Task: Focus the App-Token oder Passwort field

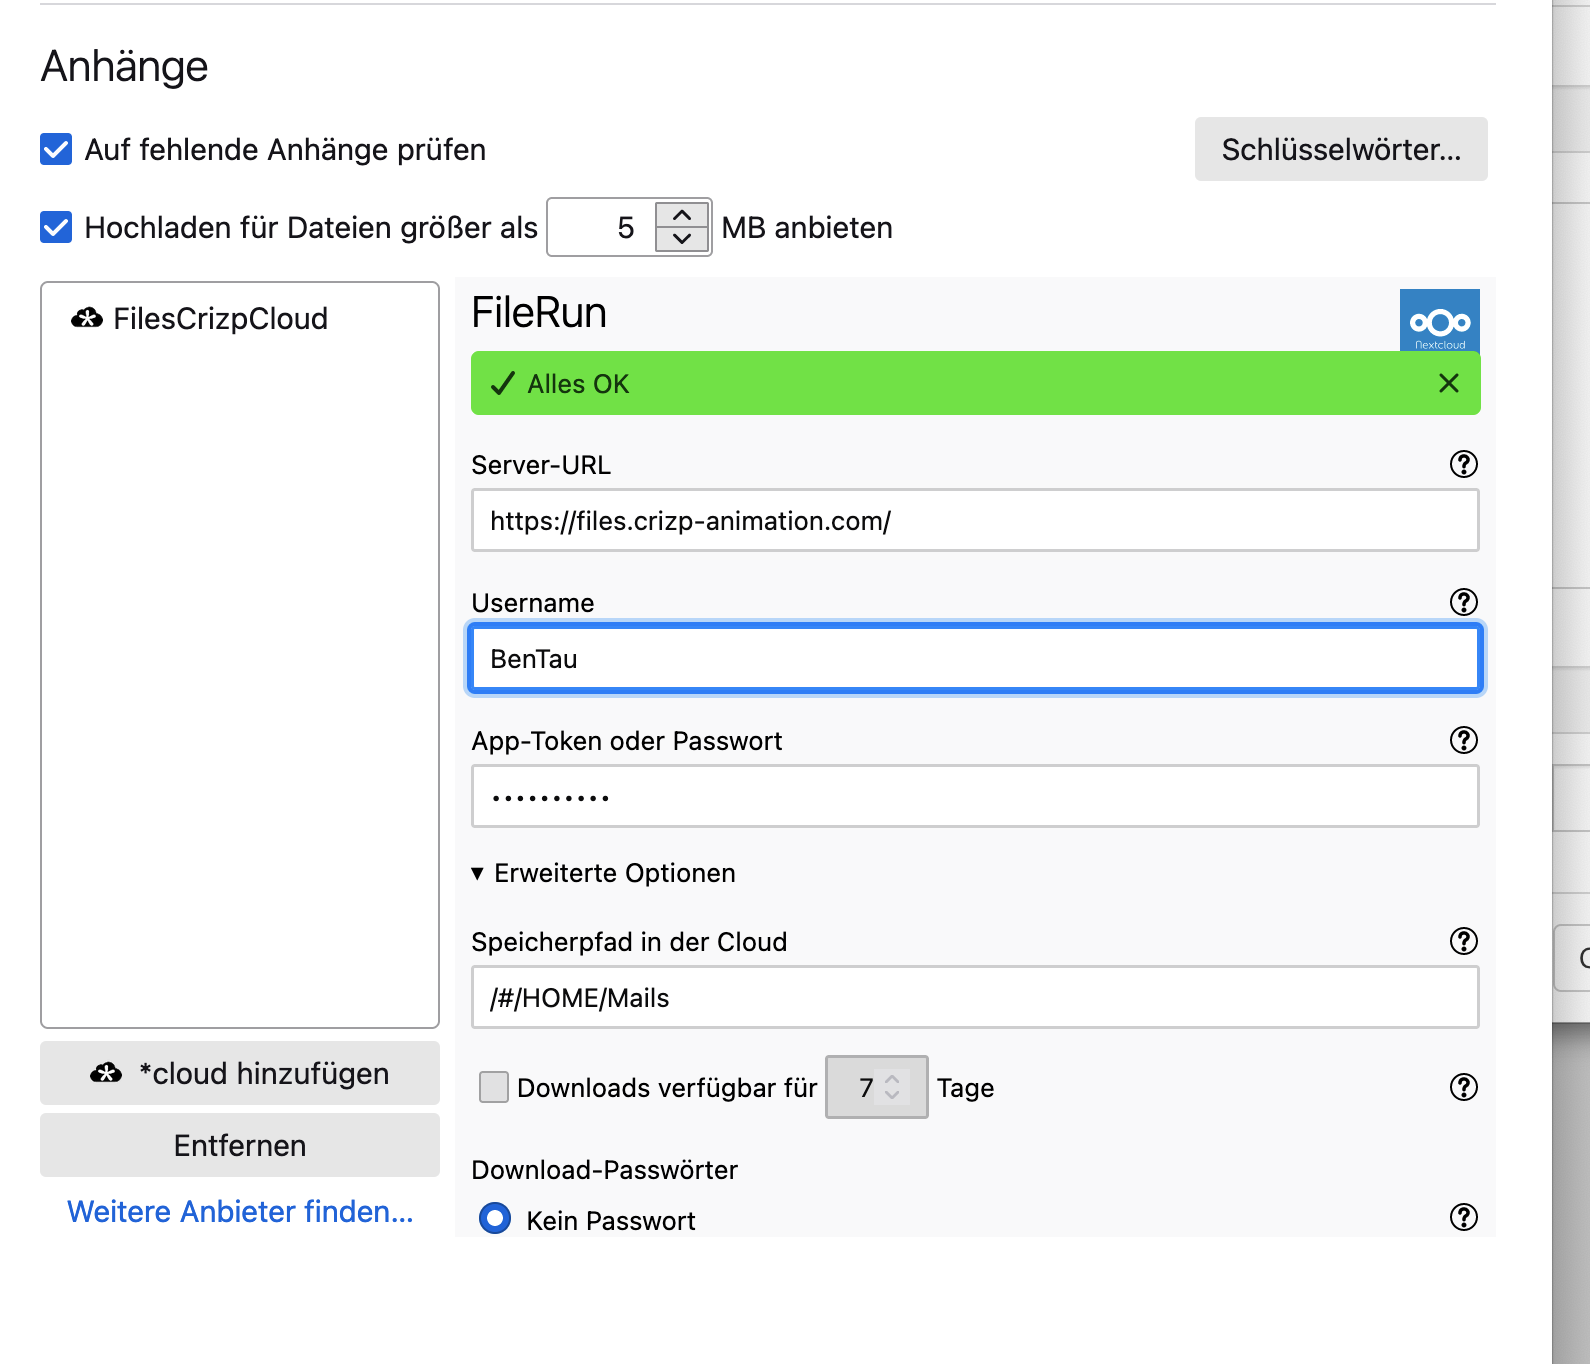Action: [x=975, y=796]
